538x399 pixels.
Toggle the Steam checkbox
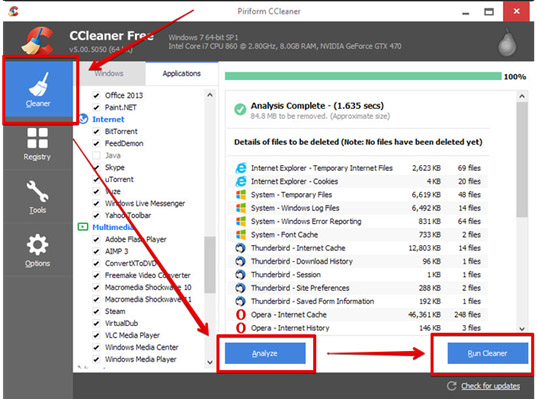(96, 311)
